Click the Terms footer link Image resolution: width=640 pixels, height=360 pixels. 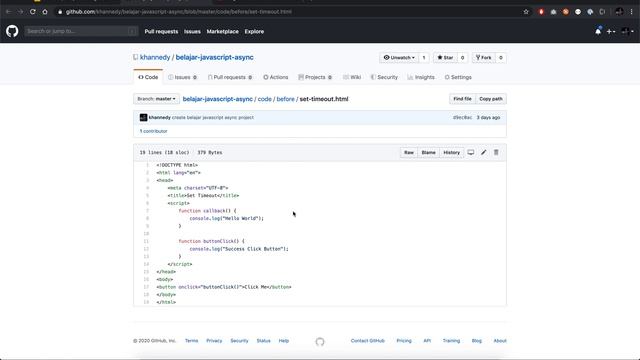pyautogui.click(x=191, y=340)
